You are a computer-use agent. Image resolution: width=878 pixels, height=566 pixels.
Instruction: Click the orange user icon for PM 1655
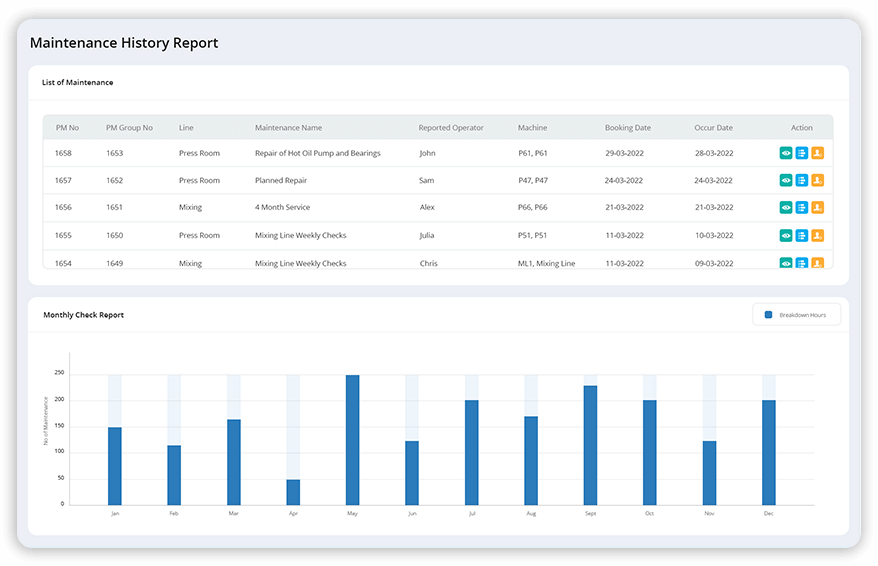point(817,236)
